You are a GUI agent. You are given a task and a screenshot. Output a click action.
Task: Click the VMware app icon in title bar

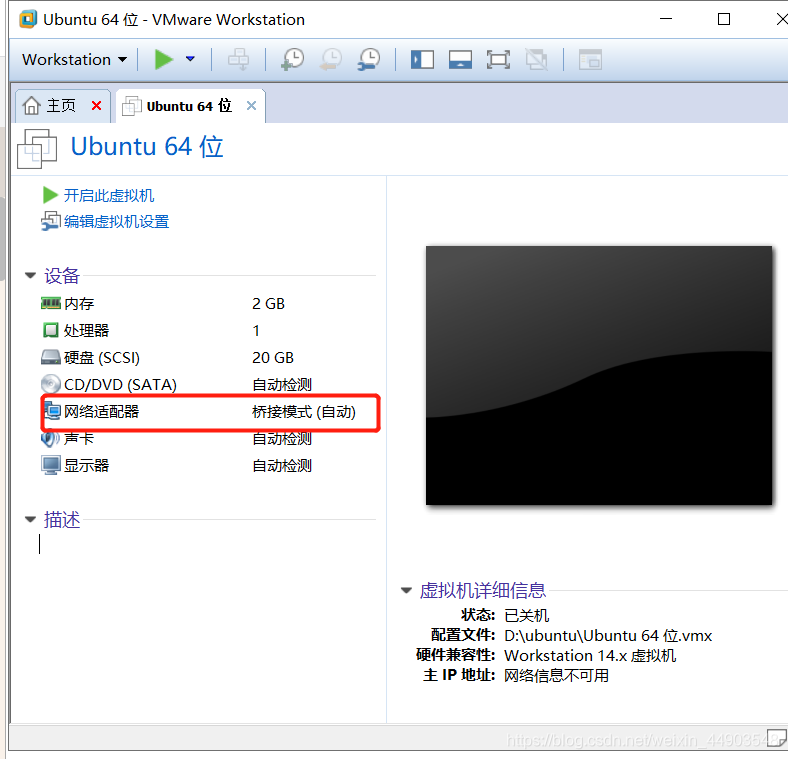[x=28, y=19]
